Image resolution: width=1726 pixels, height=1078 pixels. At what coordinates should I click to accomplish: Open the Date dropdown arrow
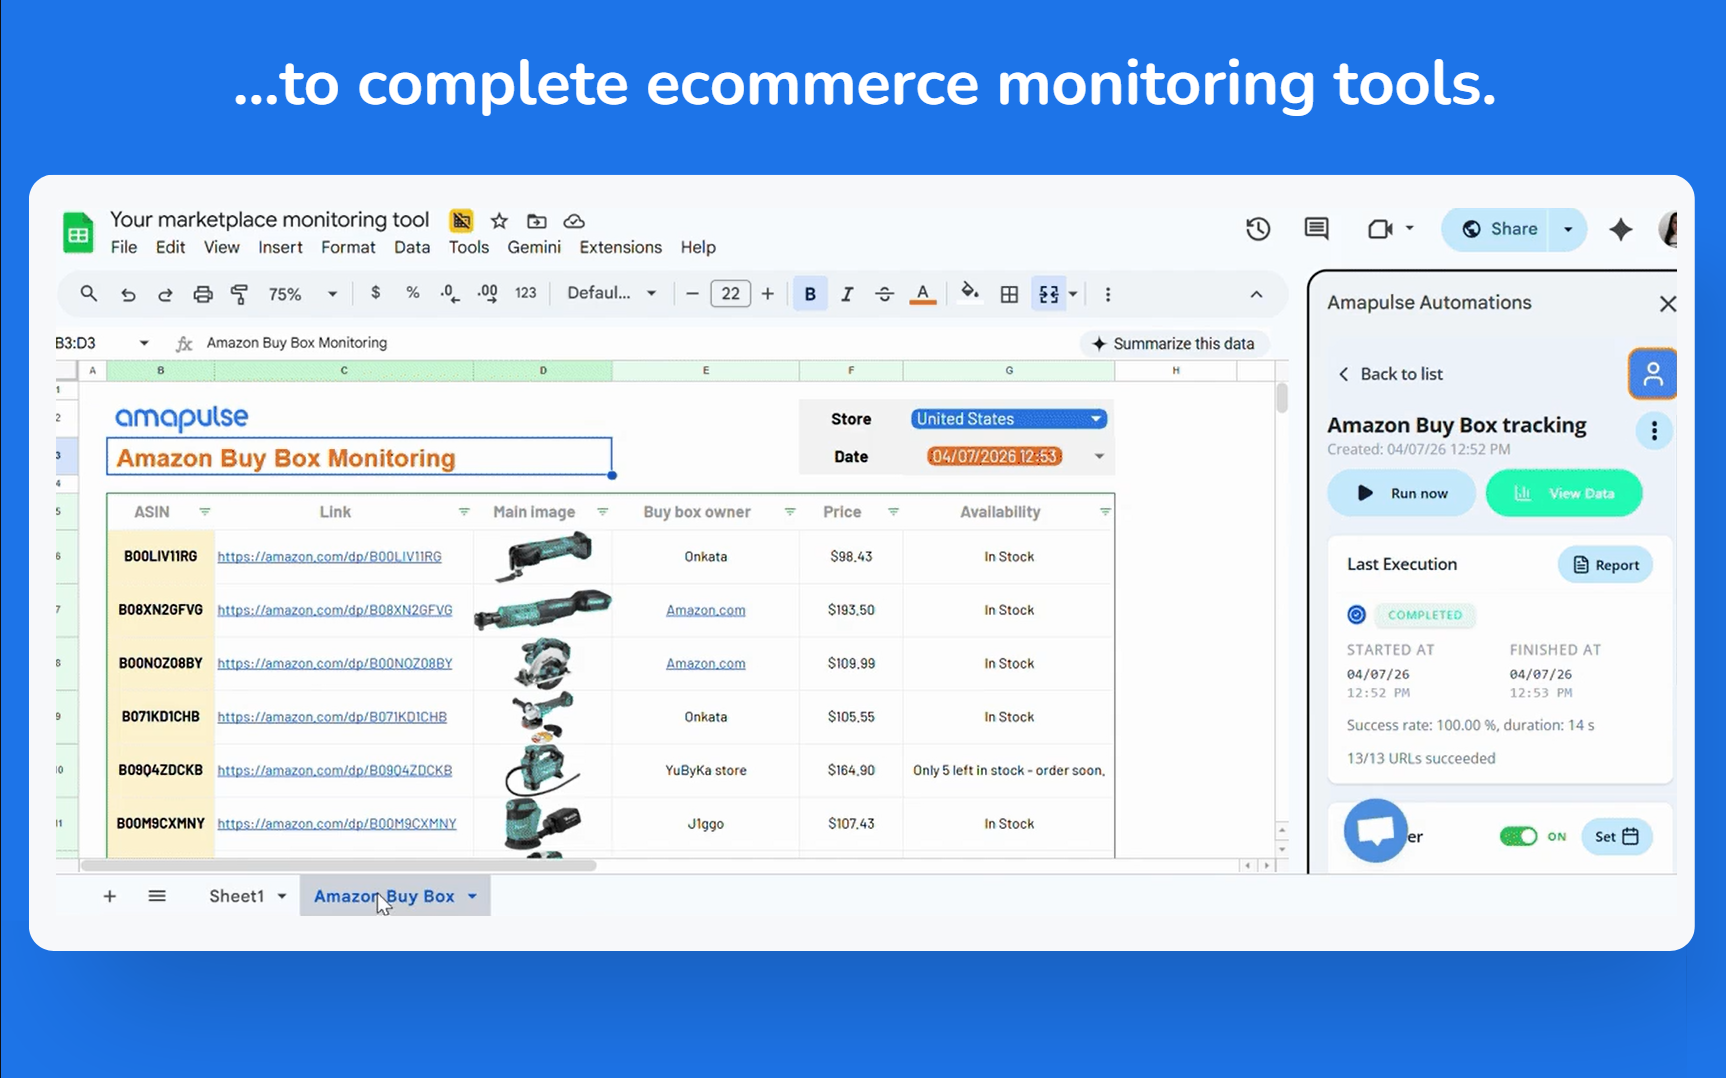1099,456
